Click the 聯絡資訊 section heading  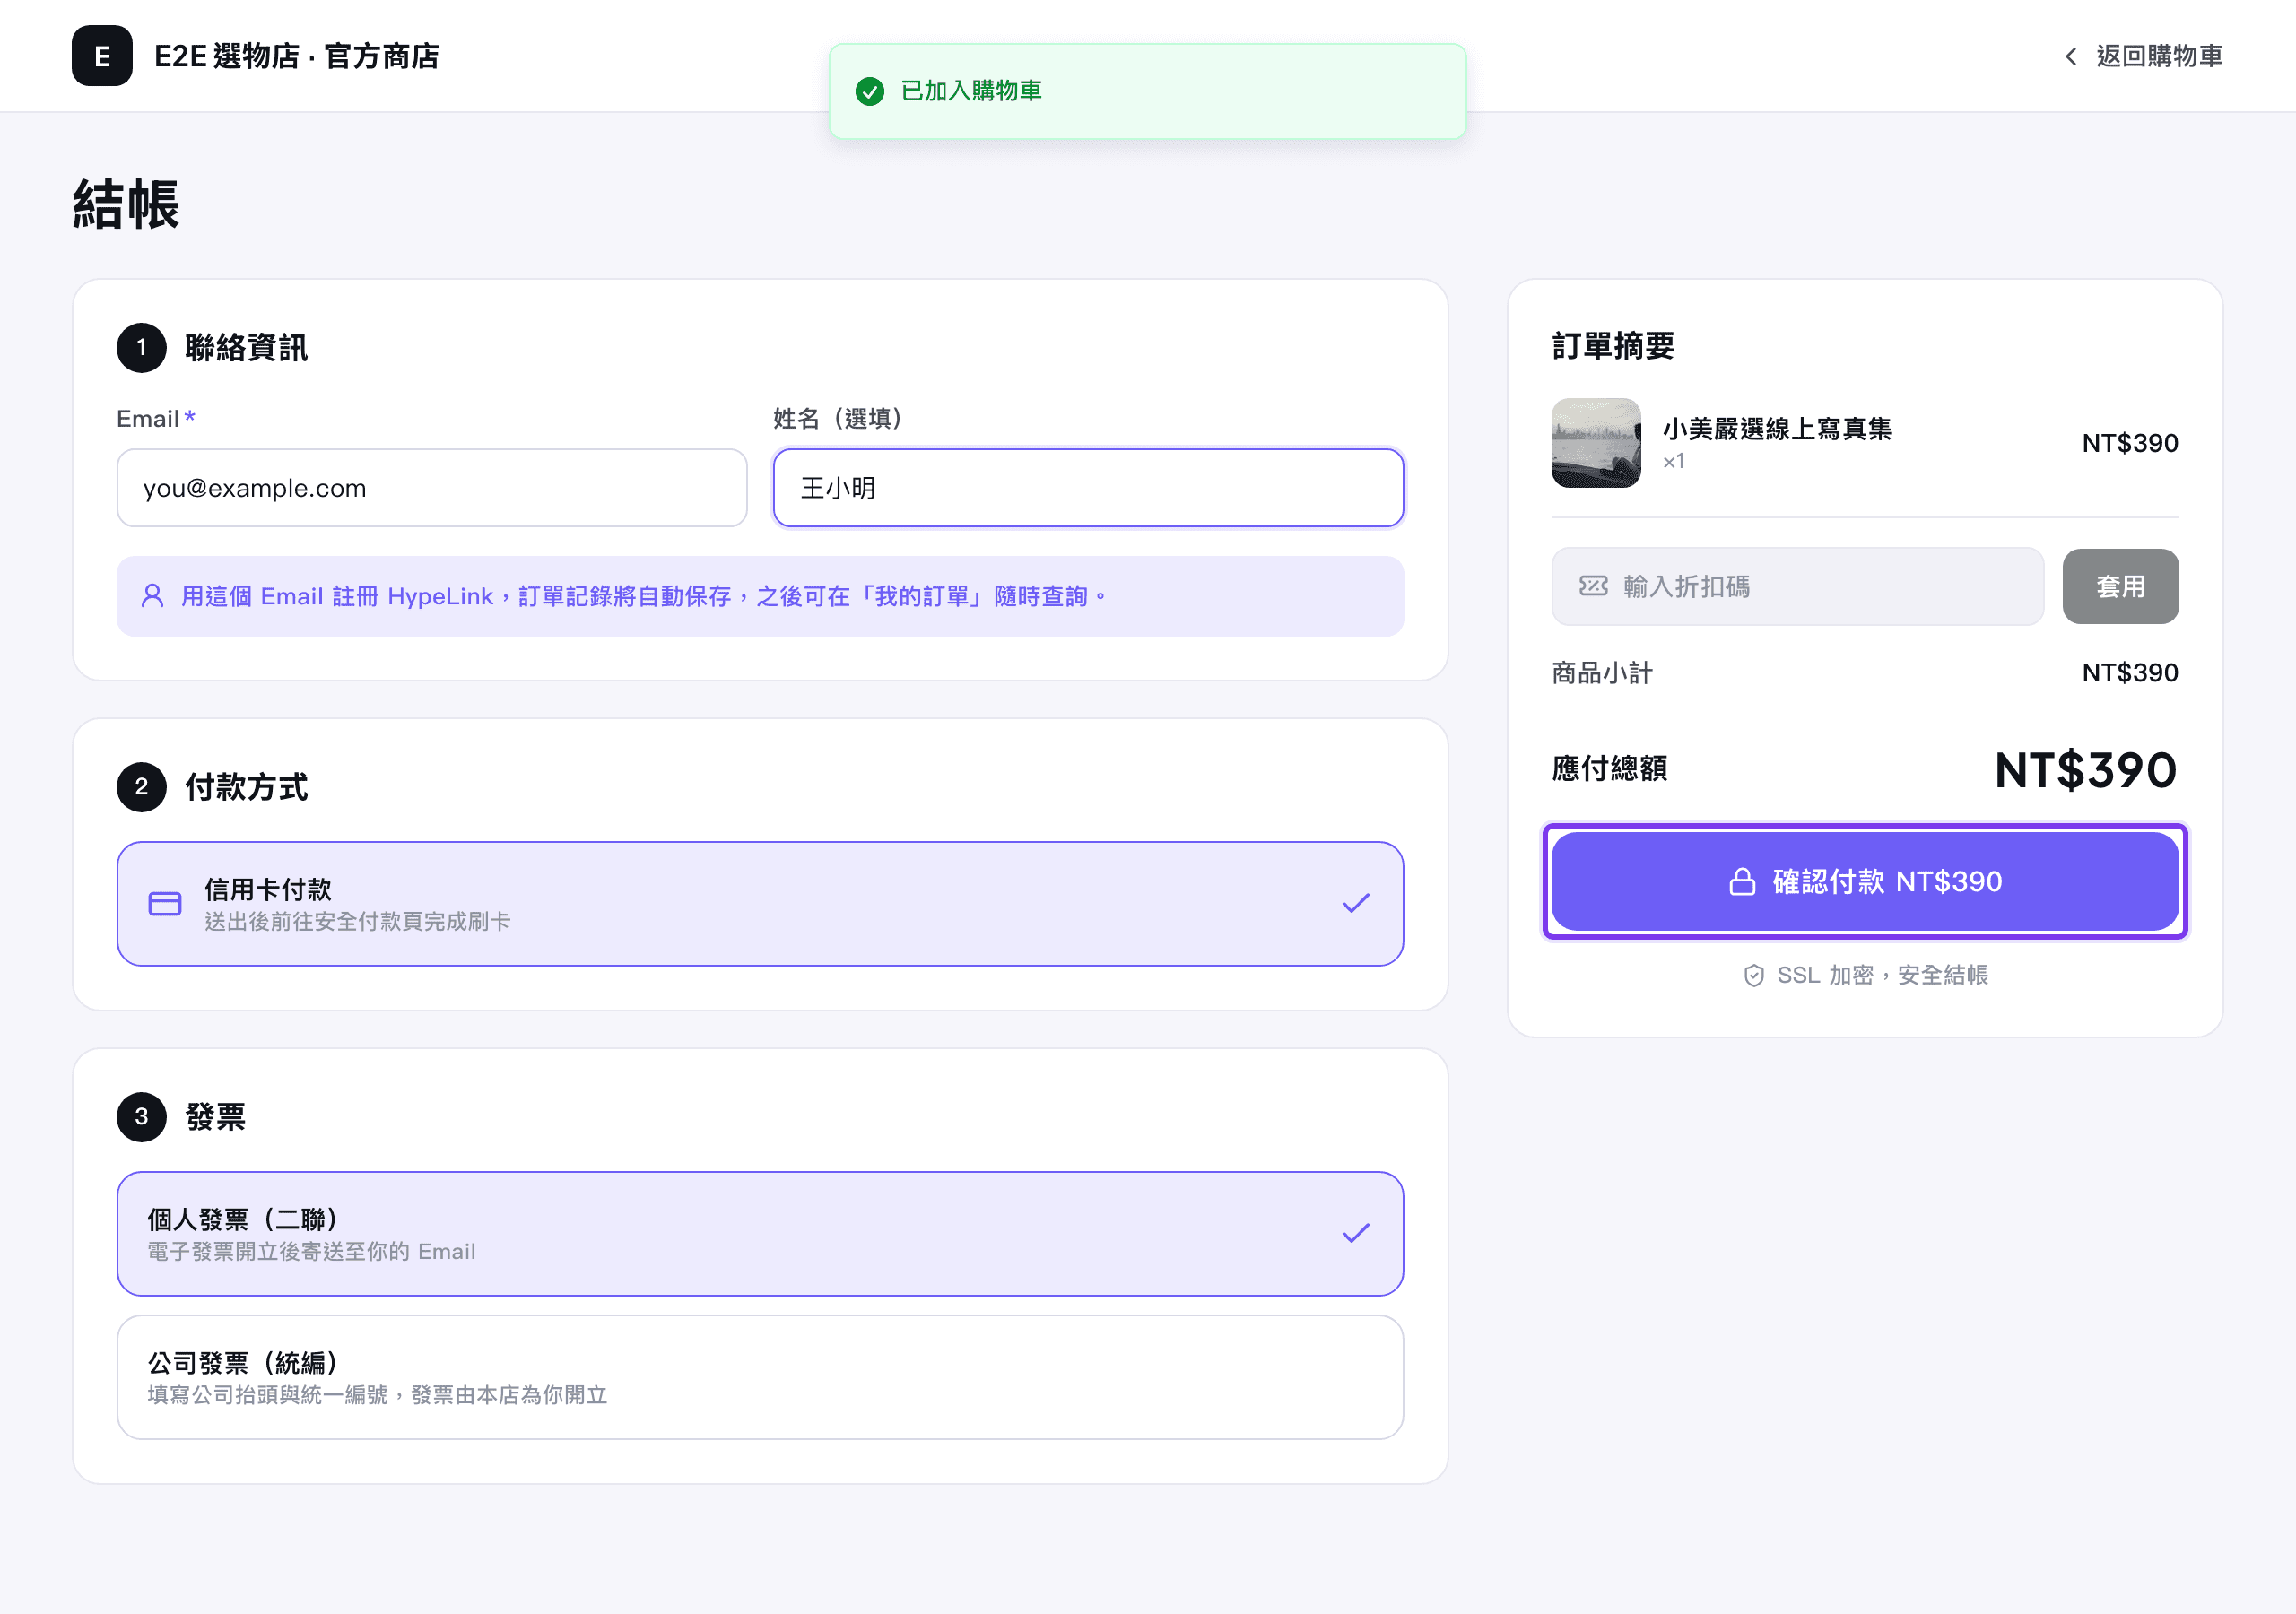point(246,348)
